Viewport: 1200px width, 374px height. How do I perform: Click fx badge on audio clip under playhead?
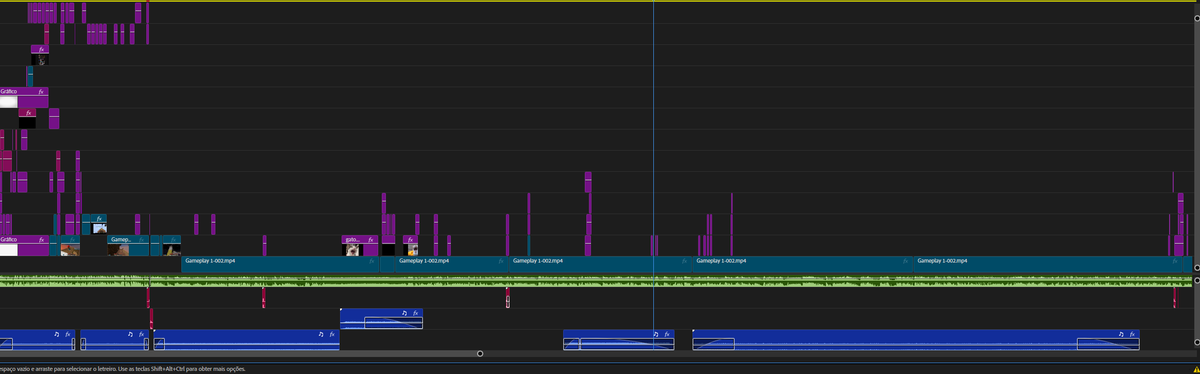(x=666, y=334)
